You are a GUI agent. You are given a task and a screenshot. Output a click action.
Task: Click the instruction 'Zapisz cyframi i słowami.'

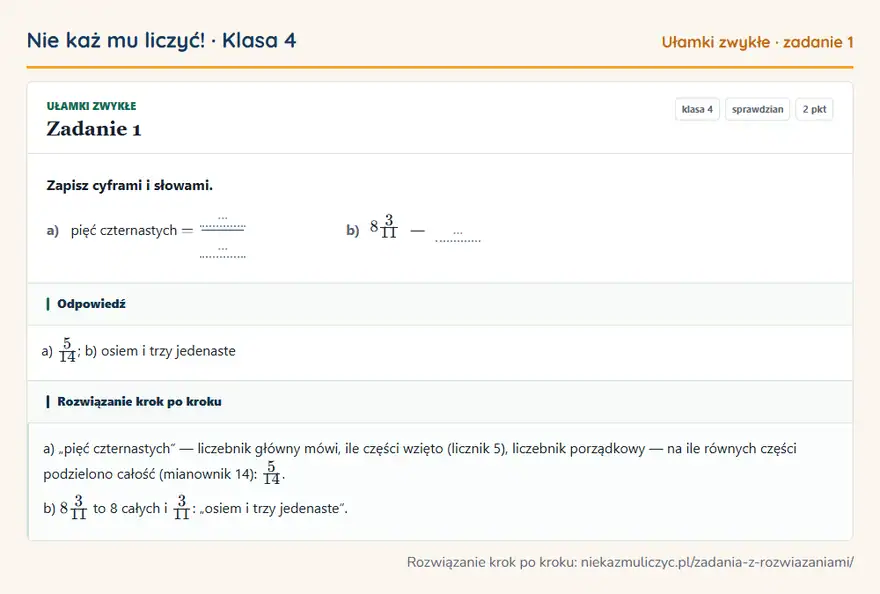click(130, 185)
